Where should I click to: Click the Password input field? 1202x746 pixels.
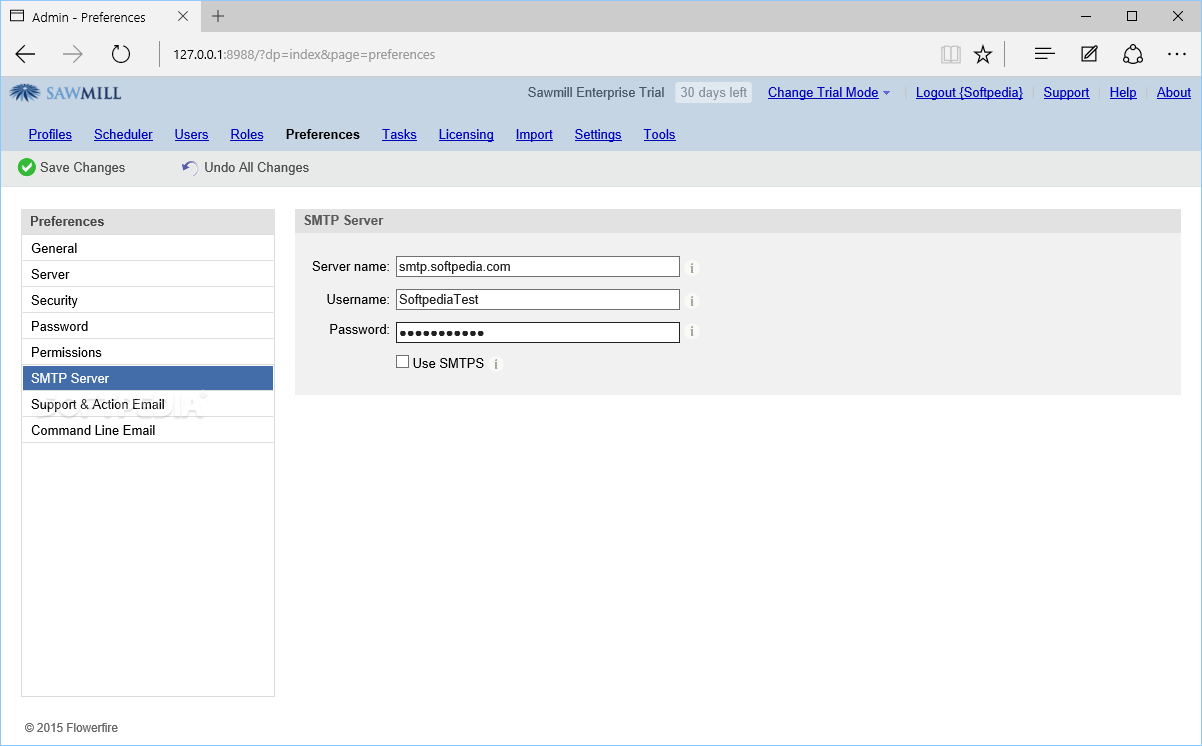(x=538, y=332)
